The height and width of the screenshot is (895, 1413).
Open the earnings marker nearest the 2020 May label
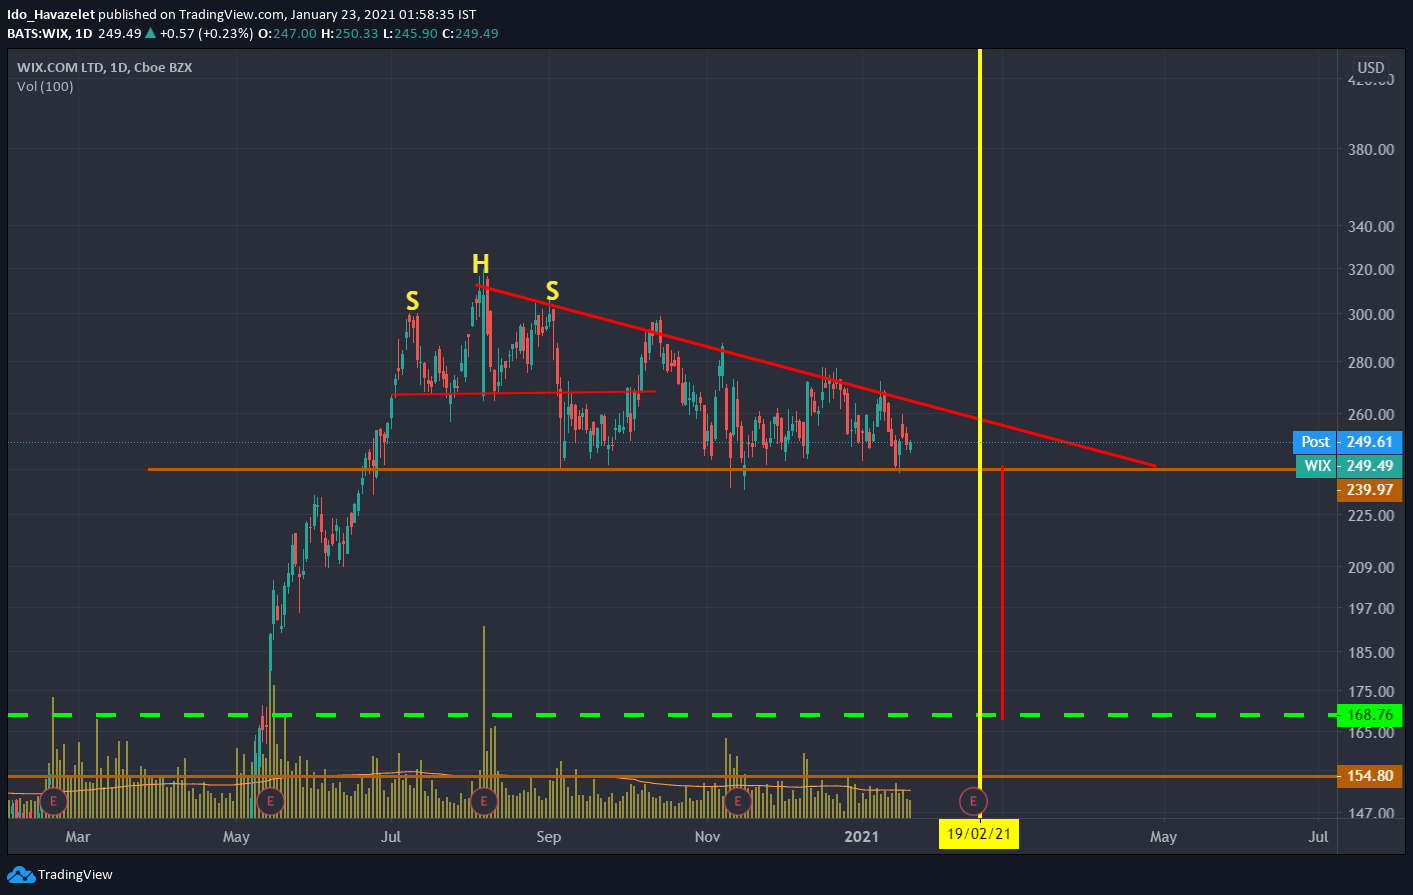pyautogui.click(x=270, y=801)
